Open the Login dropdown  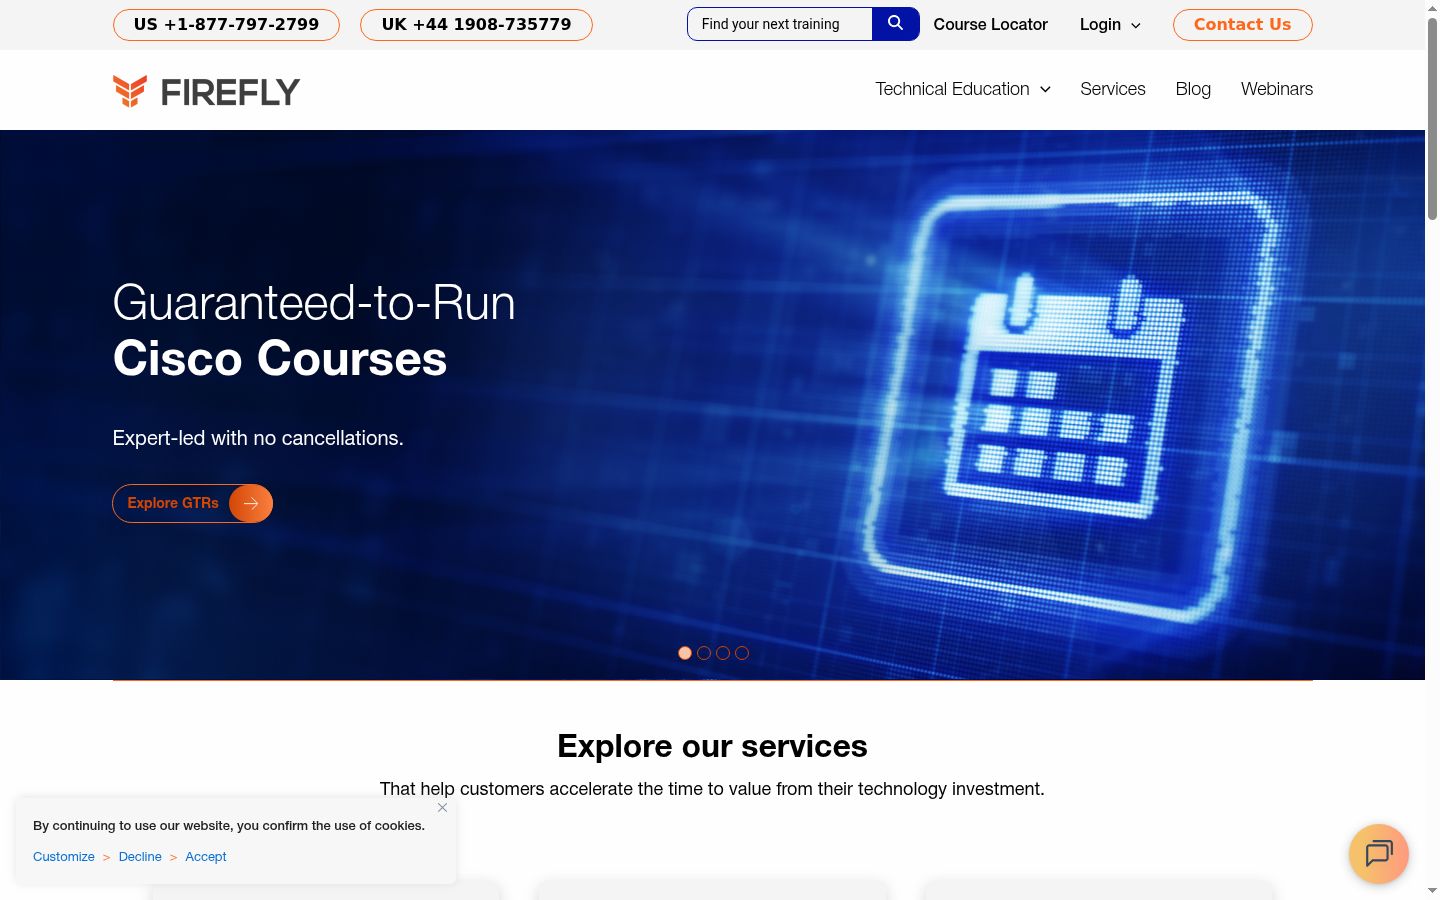(1110, 24)
